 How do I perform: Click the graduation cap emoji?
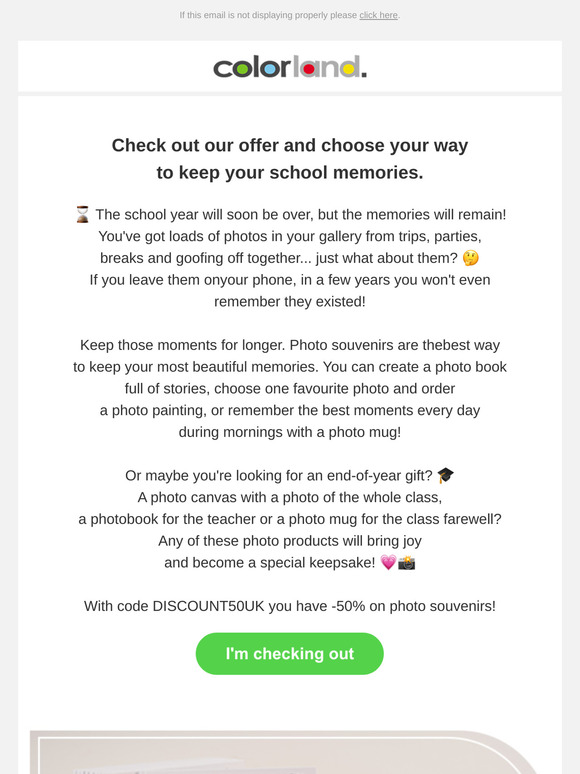(445, 475)
